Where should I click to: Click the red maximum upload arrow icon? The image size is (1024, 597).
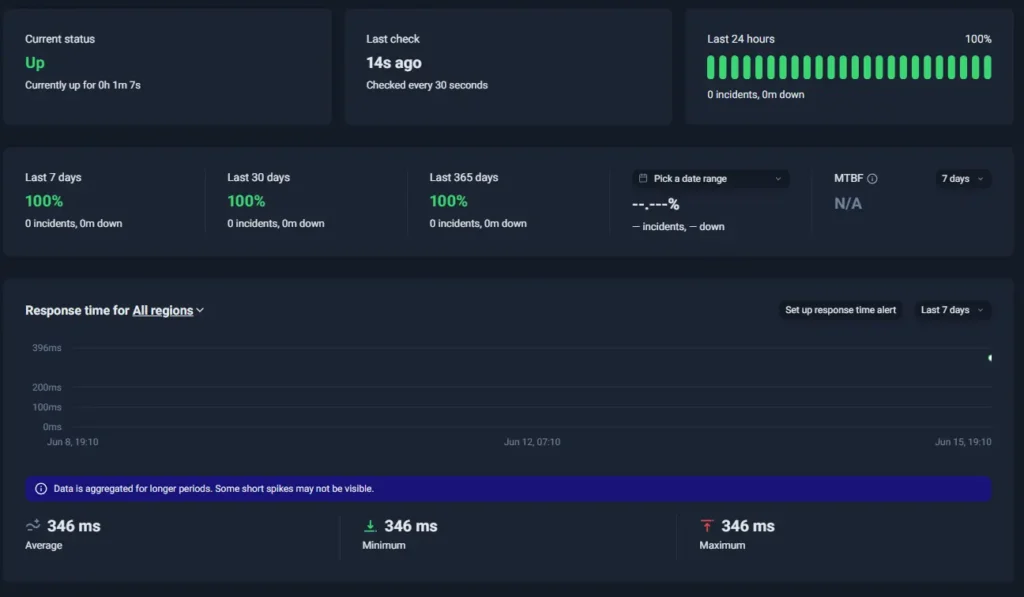[x=707, y=526]
